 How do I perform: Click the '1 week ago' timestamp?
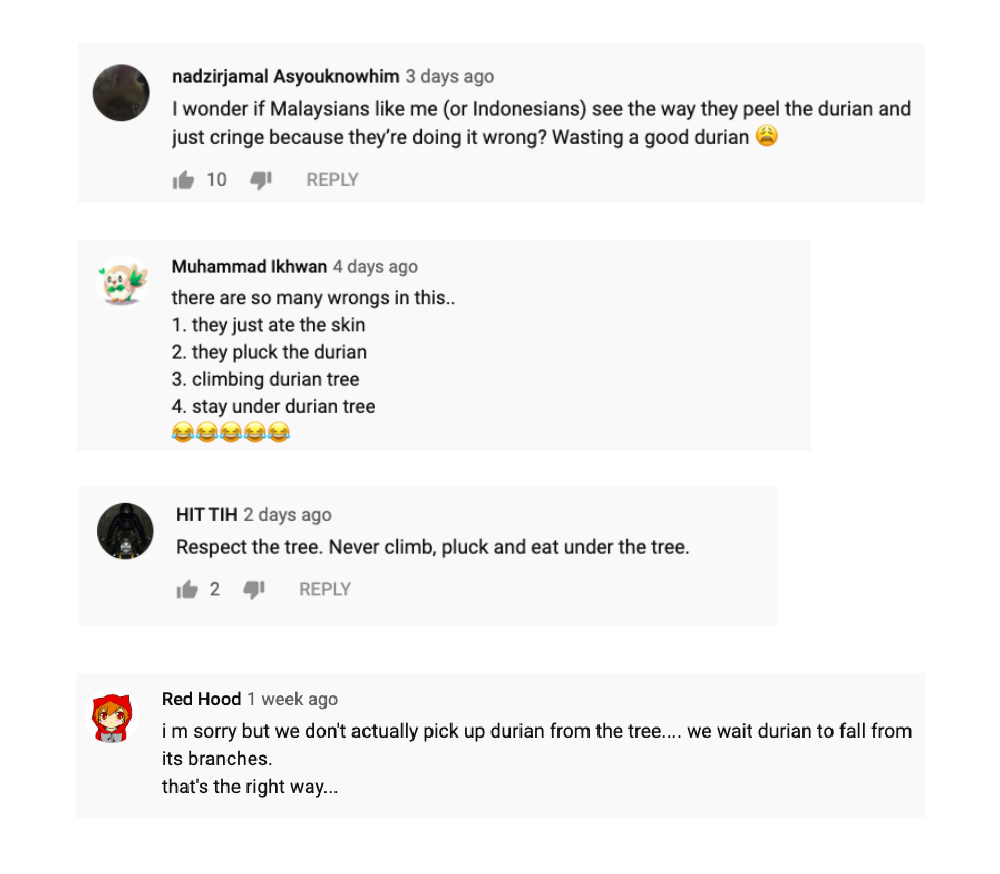[x=292, y=699]
